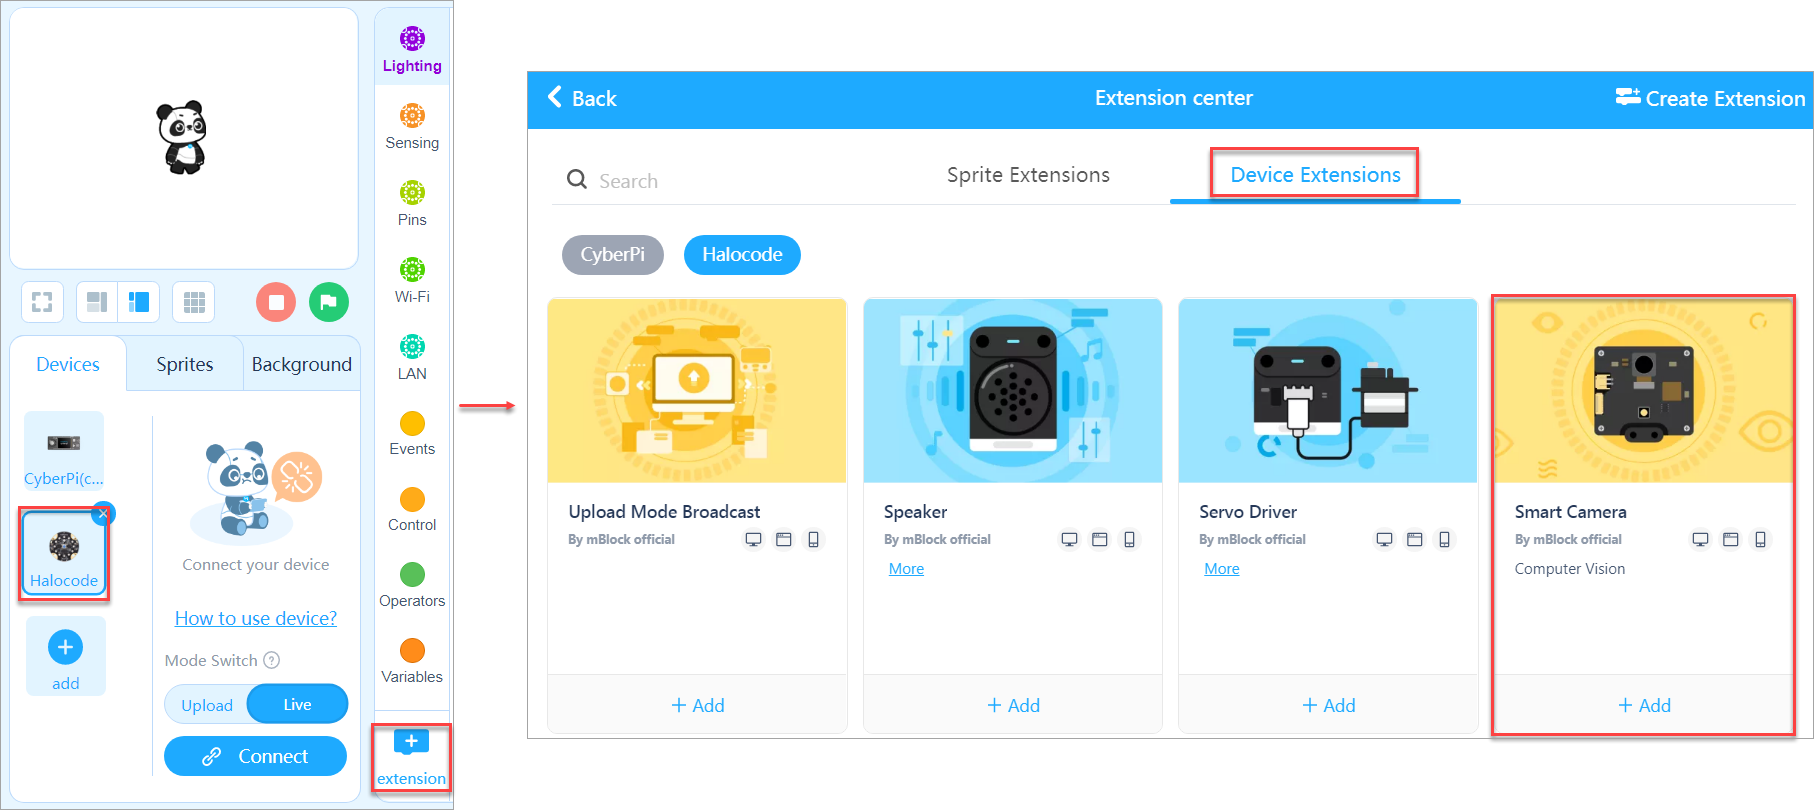Filter extensions by CyberPi

[x=613, y=255]
